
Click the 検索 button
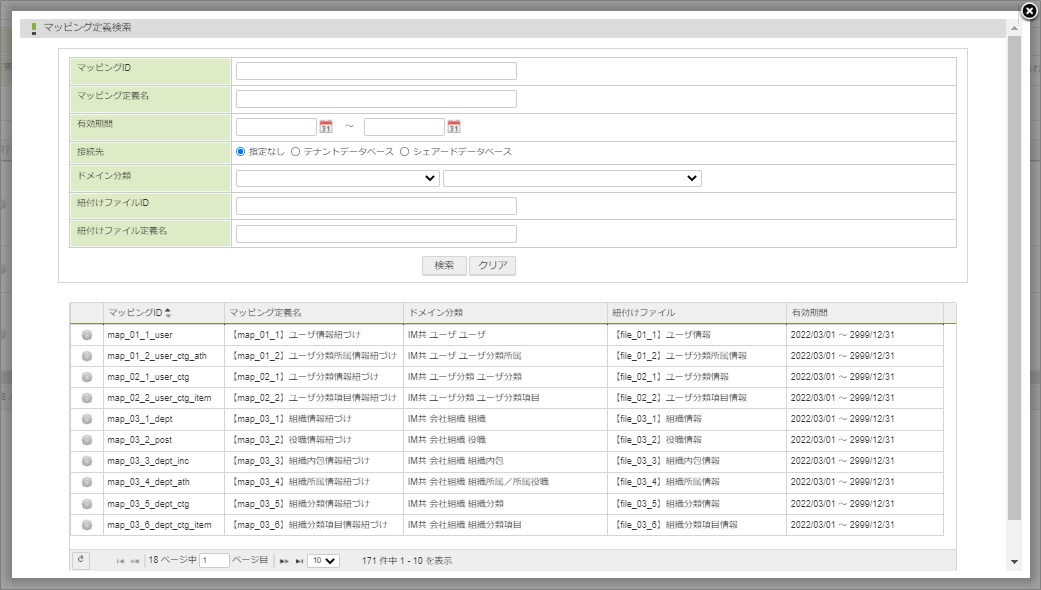coord(444,266)
